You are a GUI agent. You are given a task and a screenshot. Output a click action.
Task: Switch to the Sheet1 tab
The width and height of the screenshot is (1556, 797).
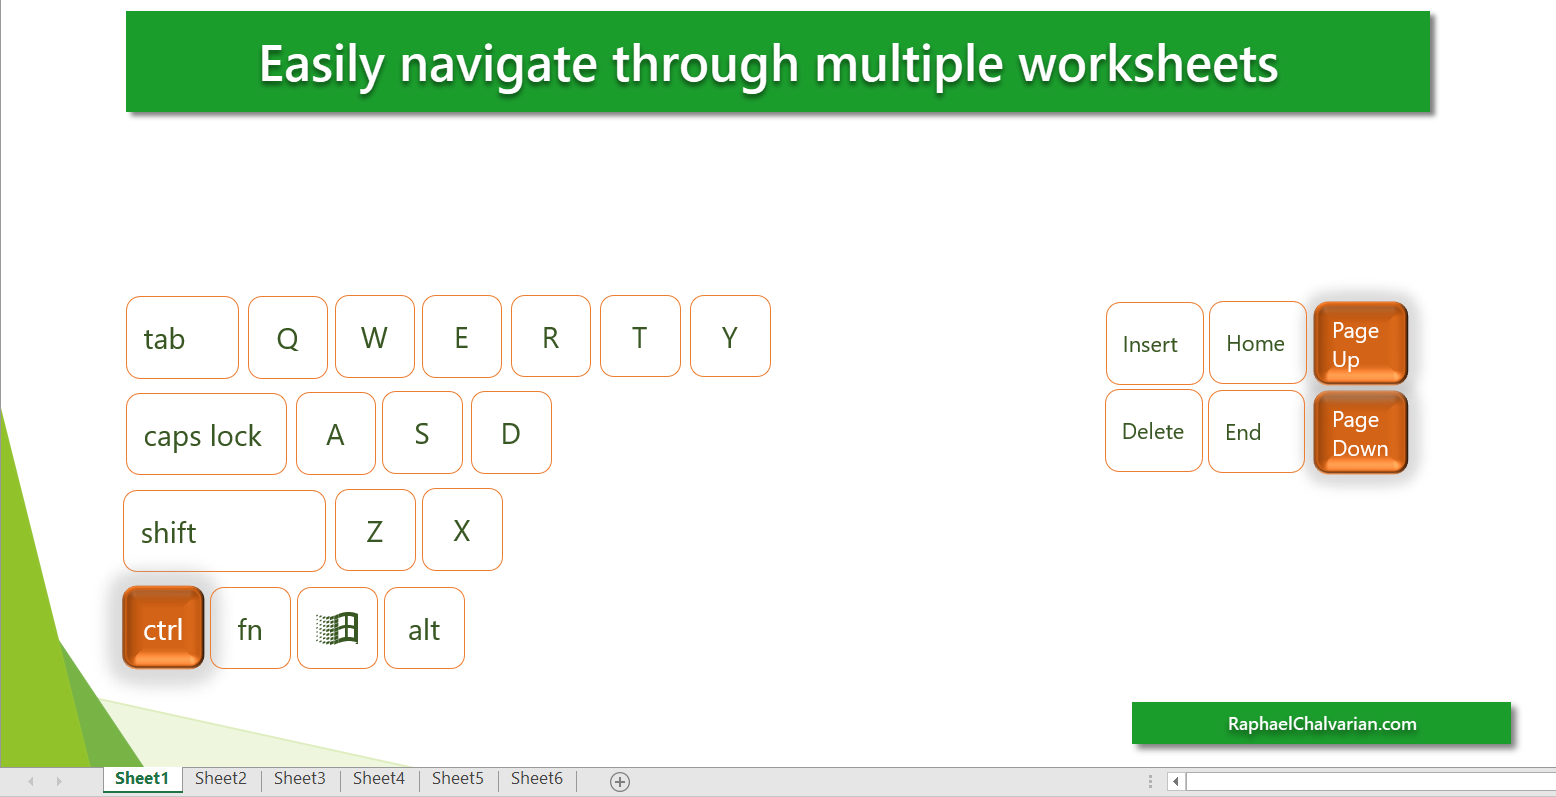click(x=142, y=779)
